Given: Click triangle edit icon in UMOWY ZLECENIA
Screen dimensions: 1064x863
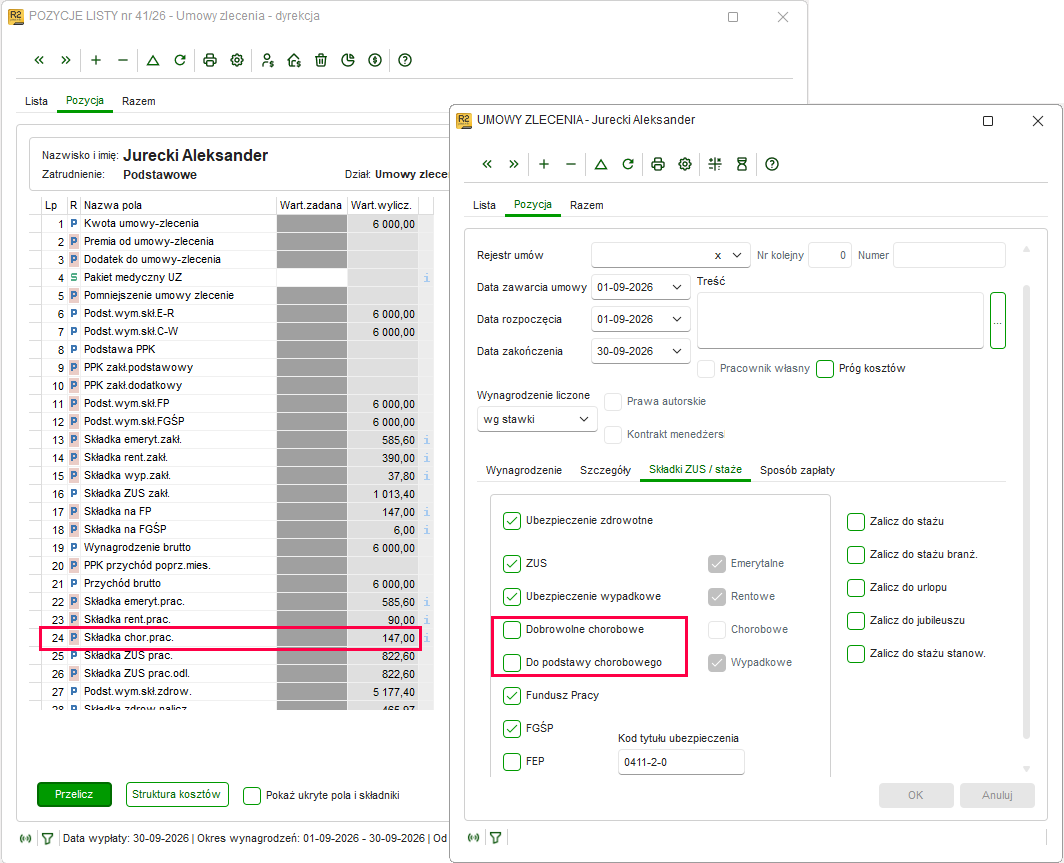Looking at the screenshot, I should 601,164.
